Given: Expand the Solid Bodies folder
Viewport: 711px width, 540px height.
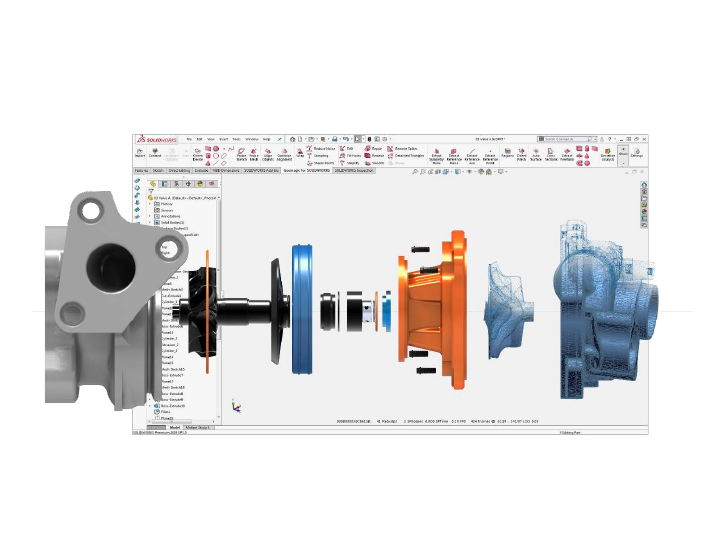Looking at the screenshot, I should pyautogui.click(x=150, y=222).
